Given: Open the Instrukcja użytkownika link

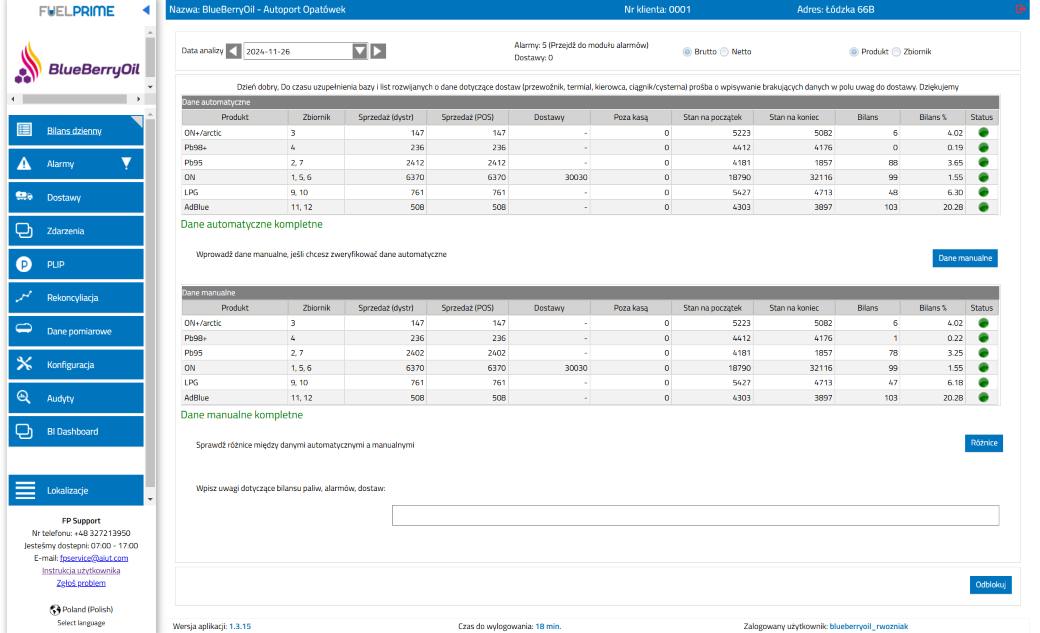Looking at the screenshot, I should click(x=81, y=571).
